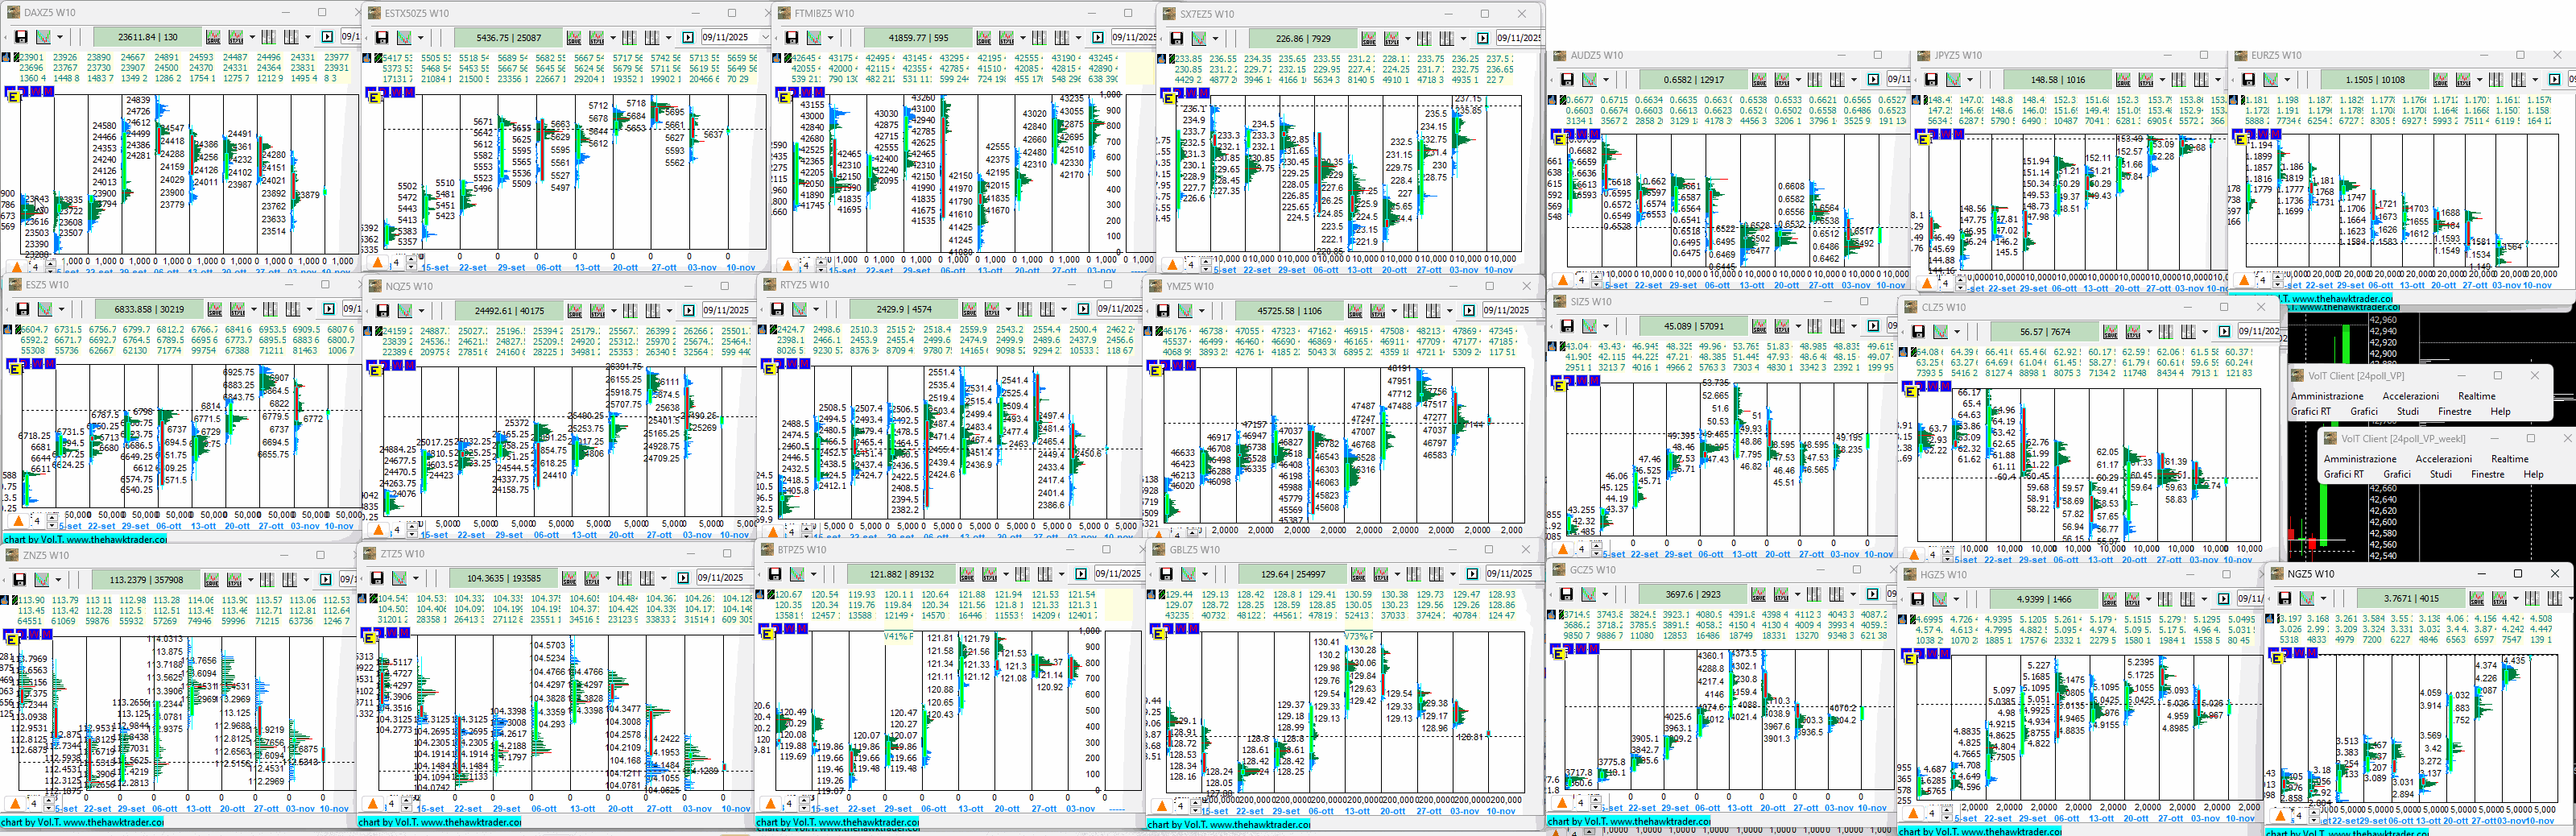Image resolution: width=2576 pixels, height=836 pixels.
Task: Click the play button in SX7EZ5 toolbar
Action: pyautogui.click(x=1483, y=39)
